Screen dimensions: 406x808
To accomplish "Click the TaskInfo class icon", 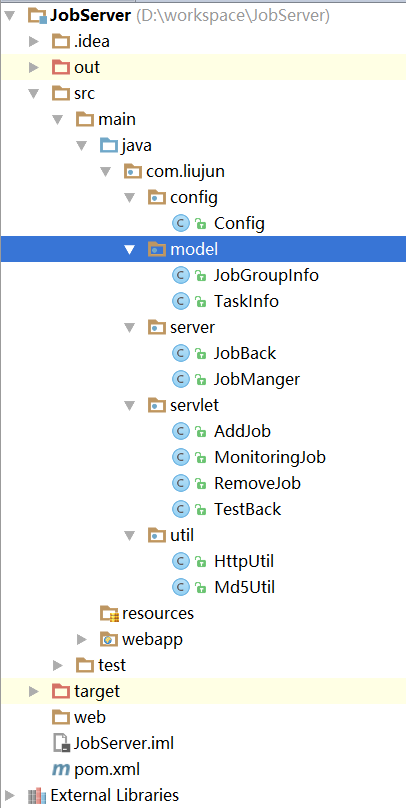I will [x=180, y=301].
